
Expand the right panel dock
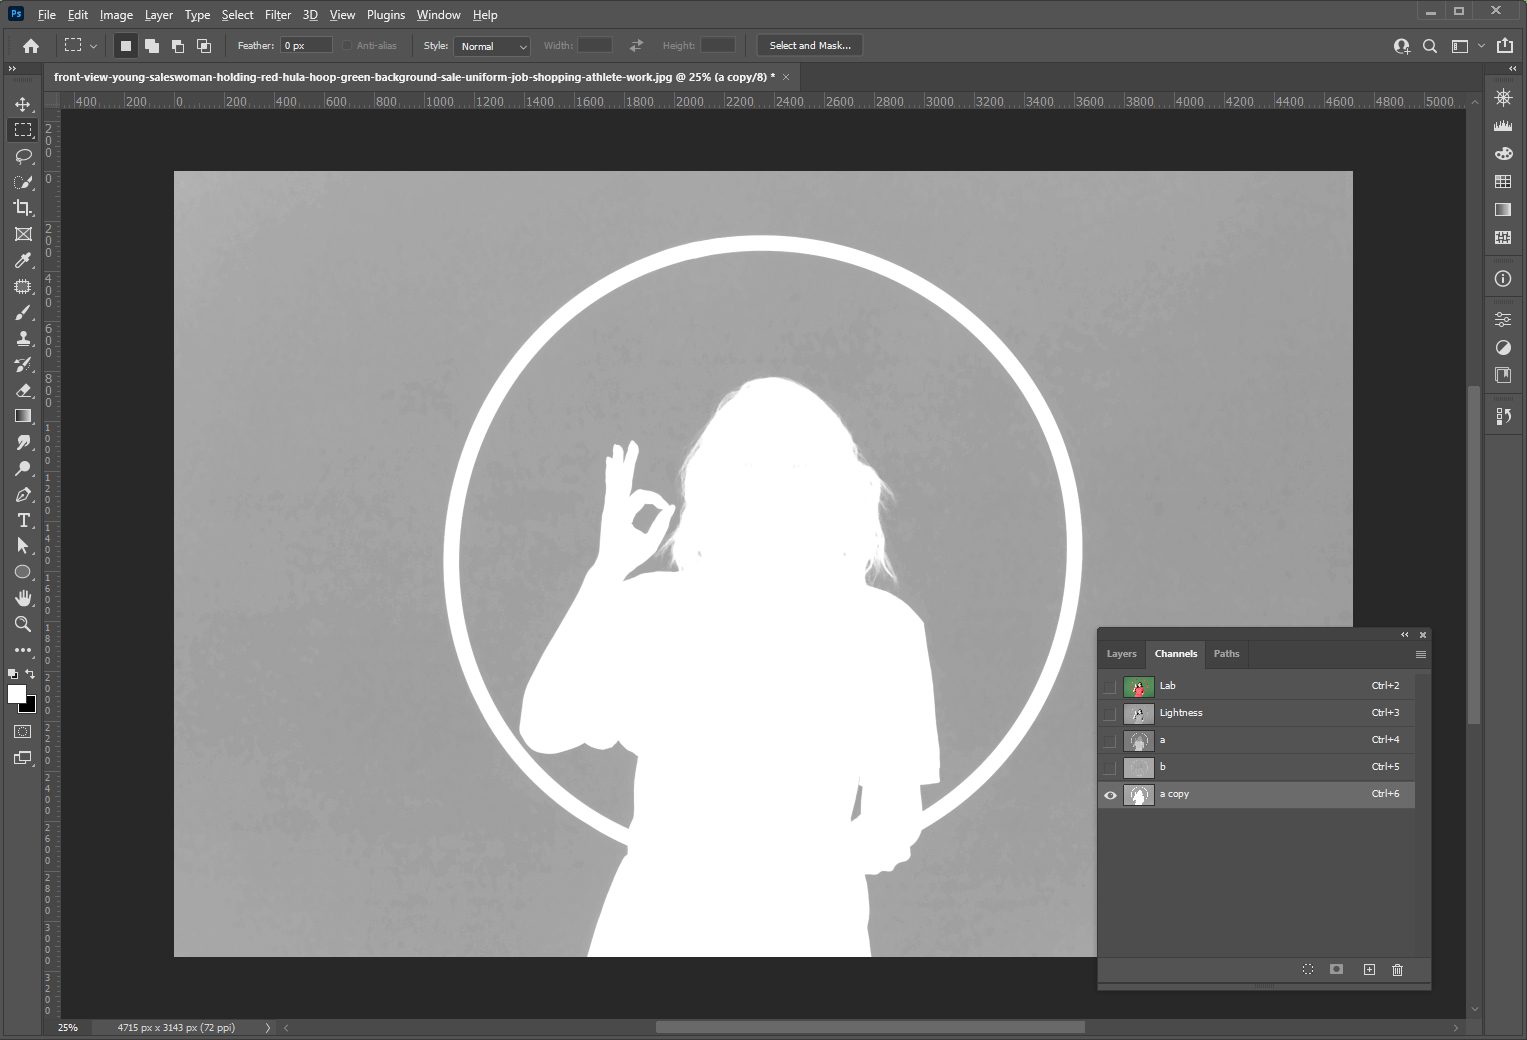click(x=1514, y=68)
